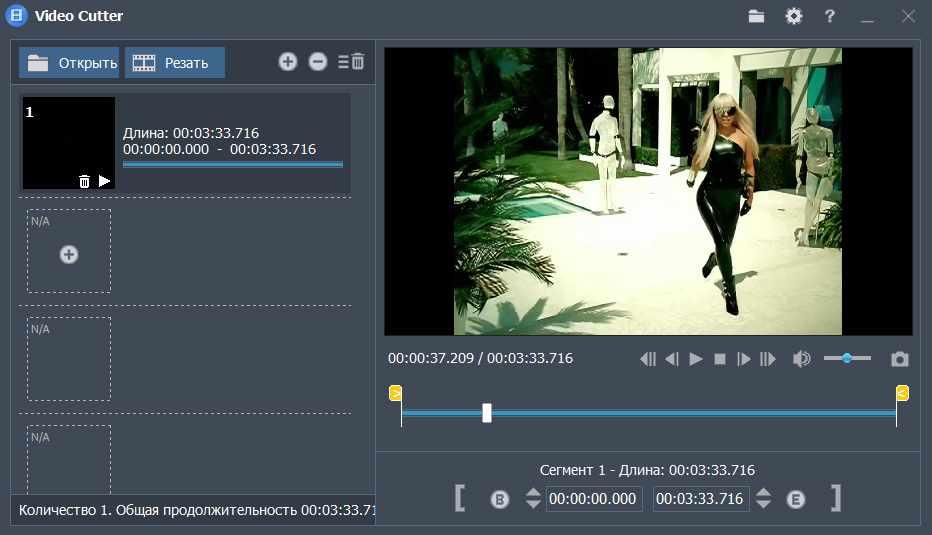This screenshot has height=535, width=932.
Task: Jump to next keyframe button
Action: click(768, 359)
